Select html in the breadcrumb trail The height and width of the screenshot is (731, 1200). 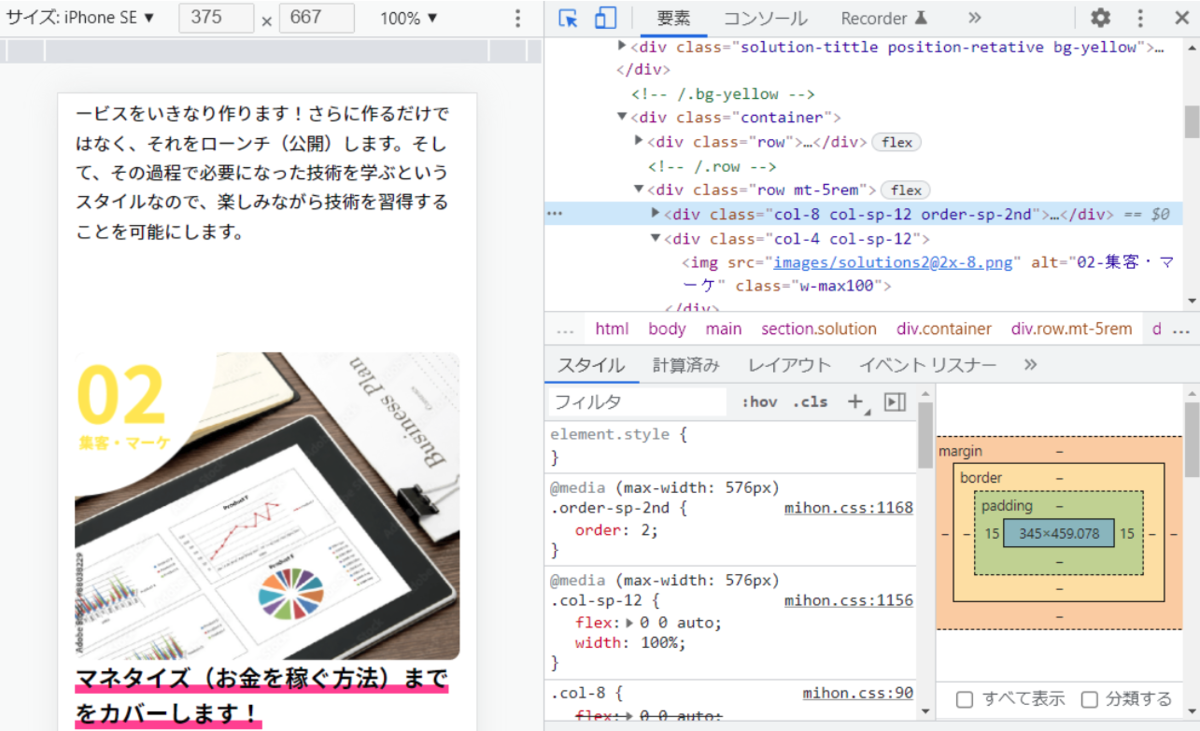pos(612,329)
